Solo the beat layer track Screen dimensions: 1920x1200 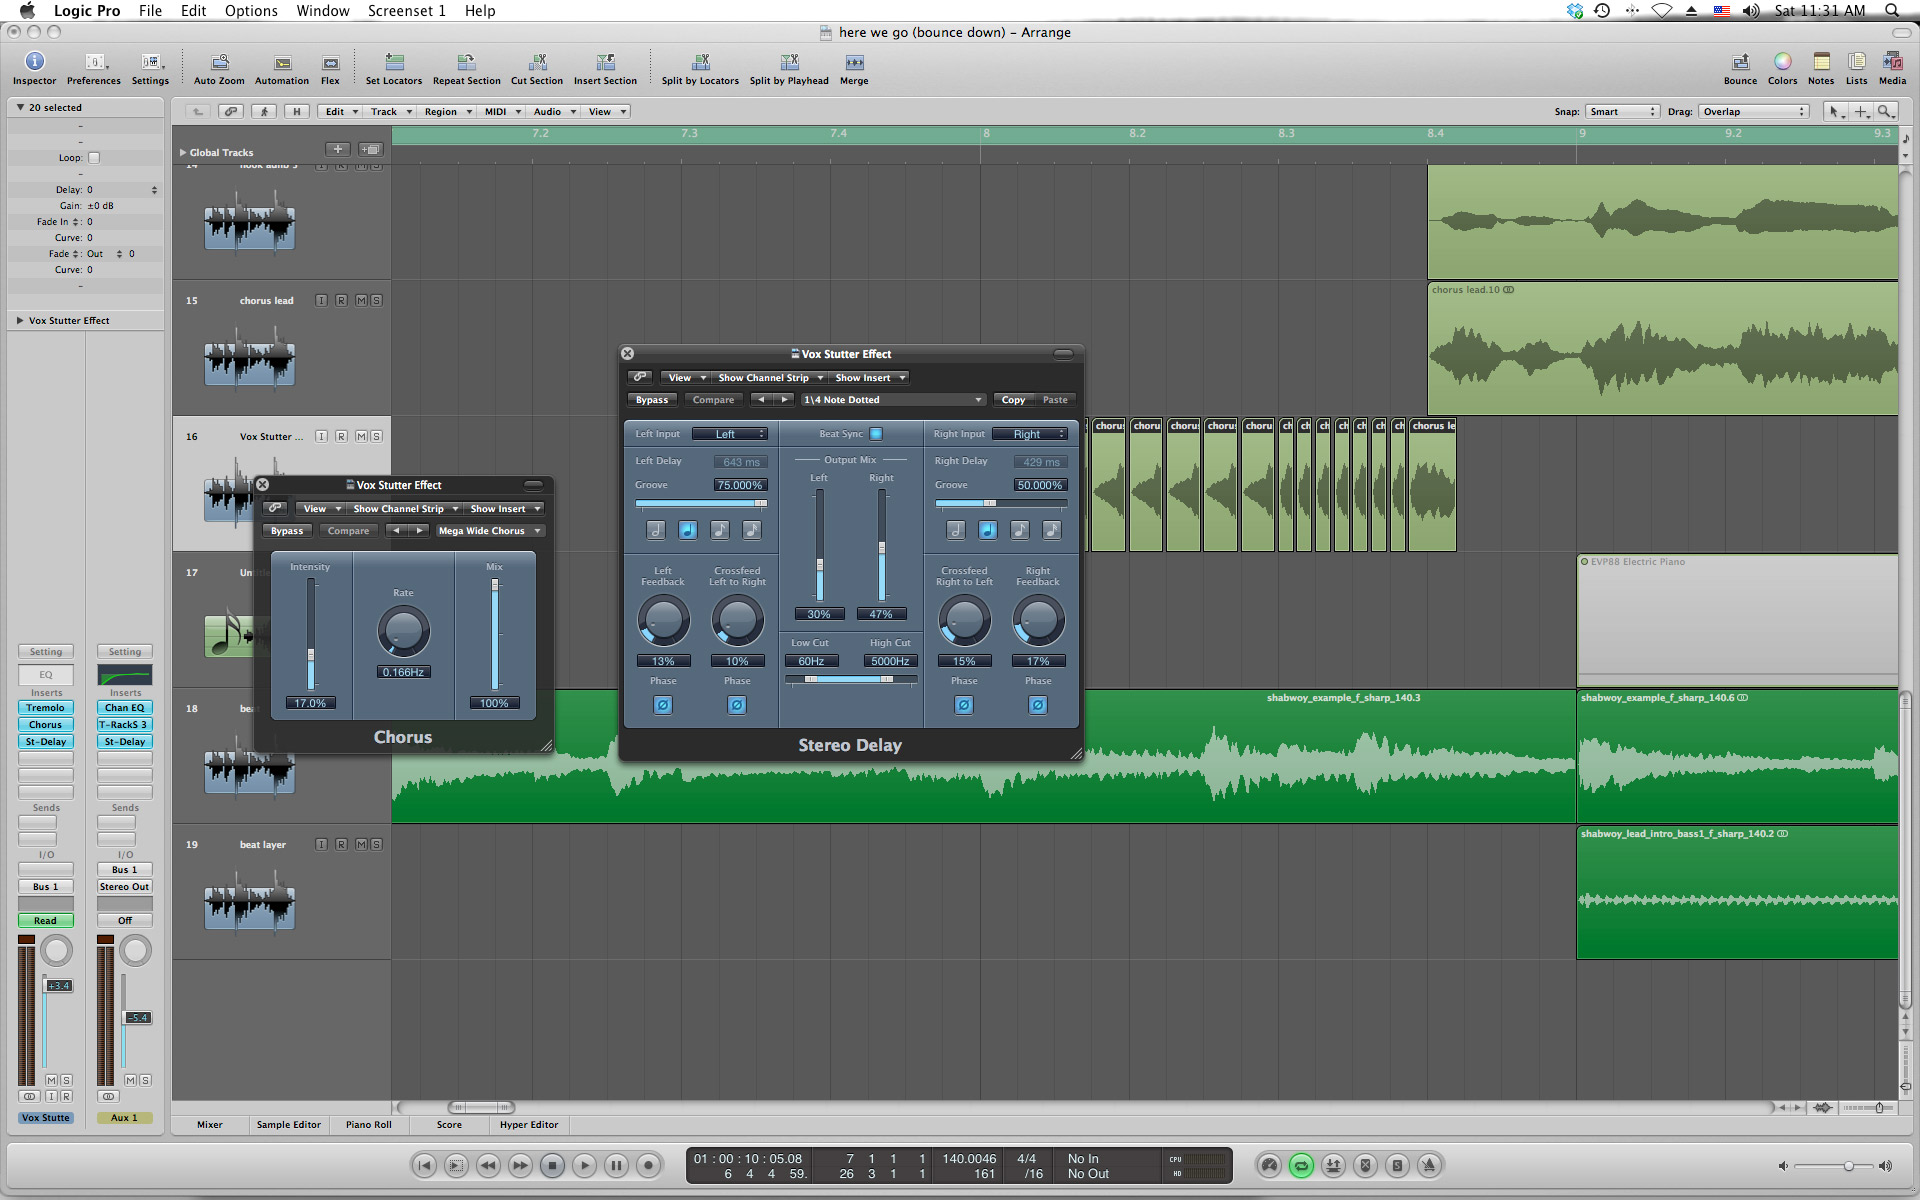click(x=376, y=844)
